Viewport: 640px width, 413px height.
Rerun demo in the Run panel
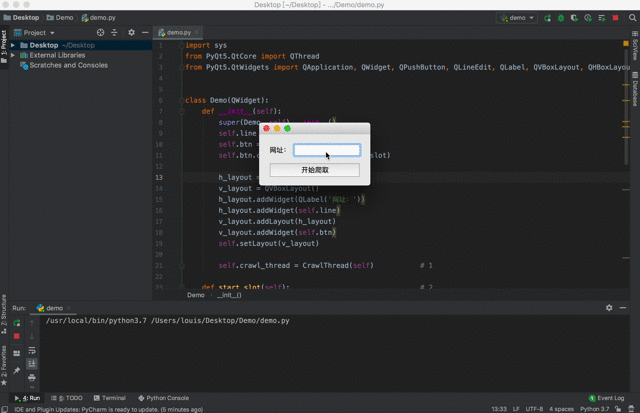17,323
